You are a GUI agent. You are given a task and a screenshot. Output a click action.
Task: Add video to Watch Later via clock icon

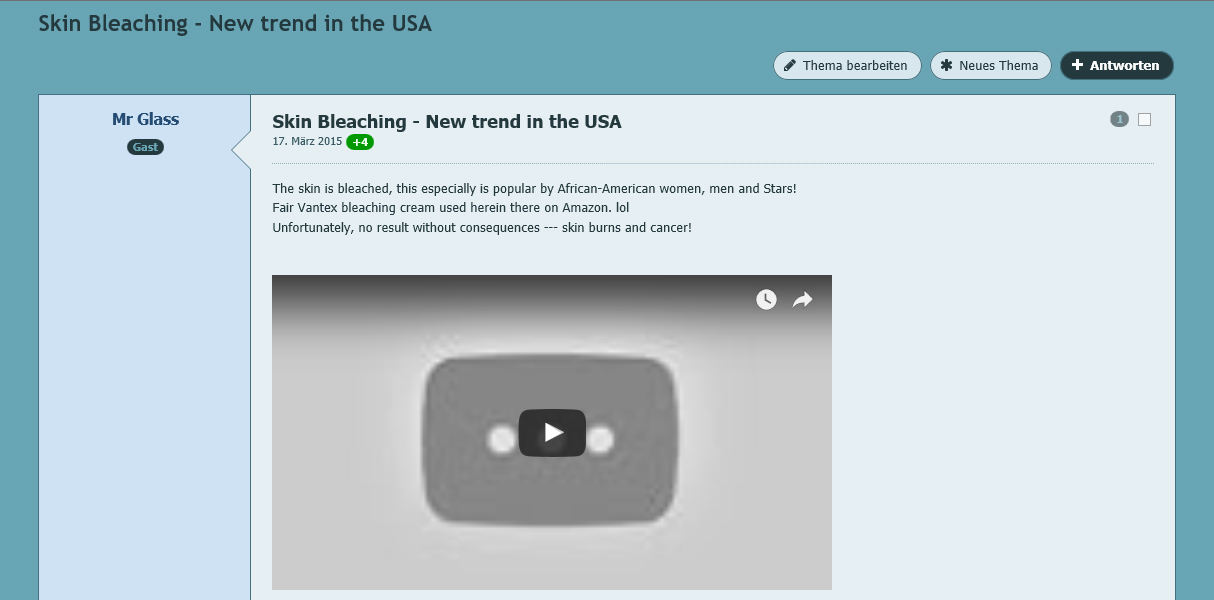point(766,299)
